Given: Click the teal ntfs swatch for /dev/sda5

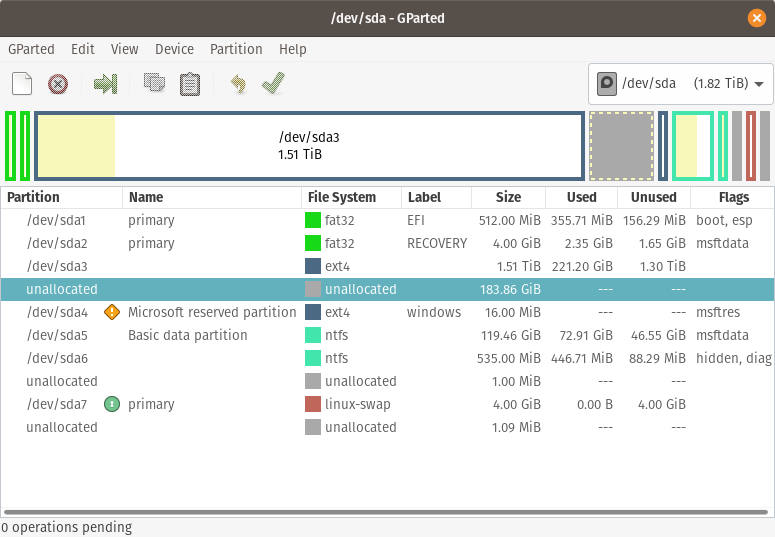Looking at the screenshot, I should click(313, 335).
